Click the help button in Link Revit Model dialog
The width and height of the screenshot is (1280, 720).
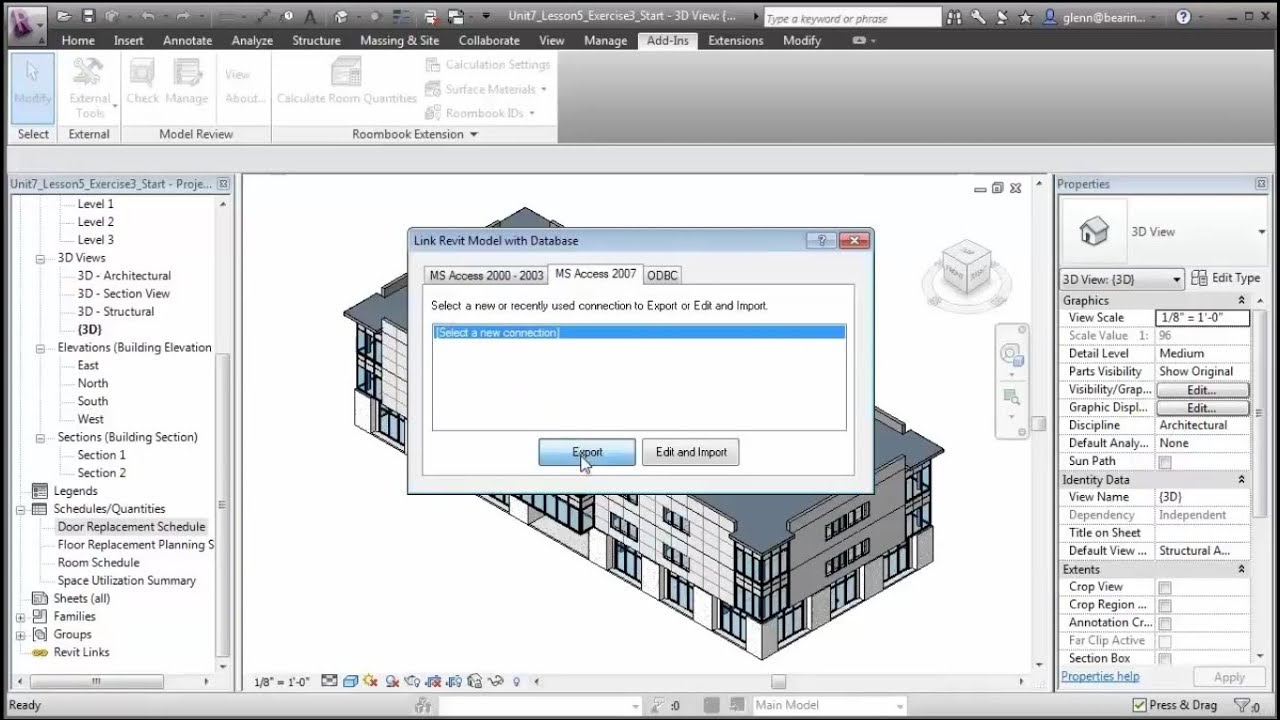point(821,240)
